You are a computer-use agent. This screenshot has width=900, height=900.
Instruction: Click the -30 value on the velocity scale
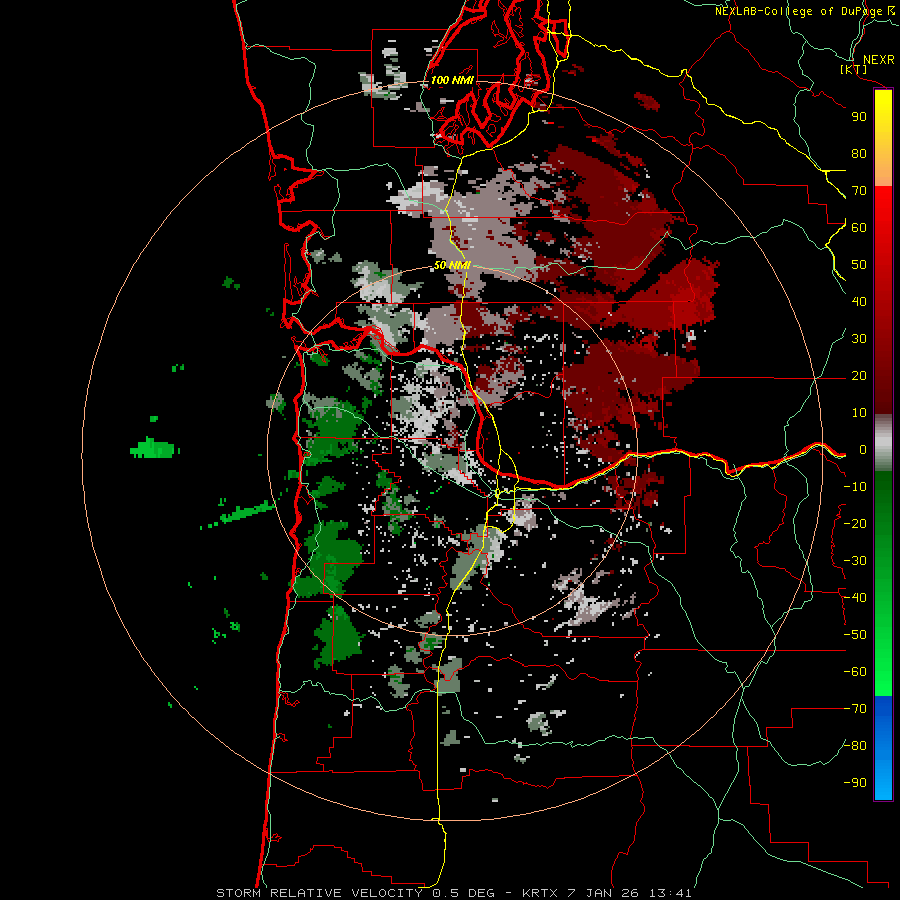pos(855,561)
